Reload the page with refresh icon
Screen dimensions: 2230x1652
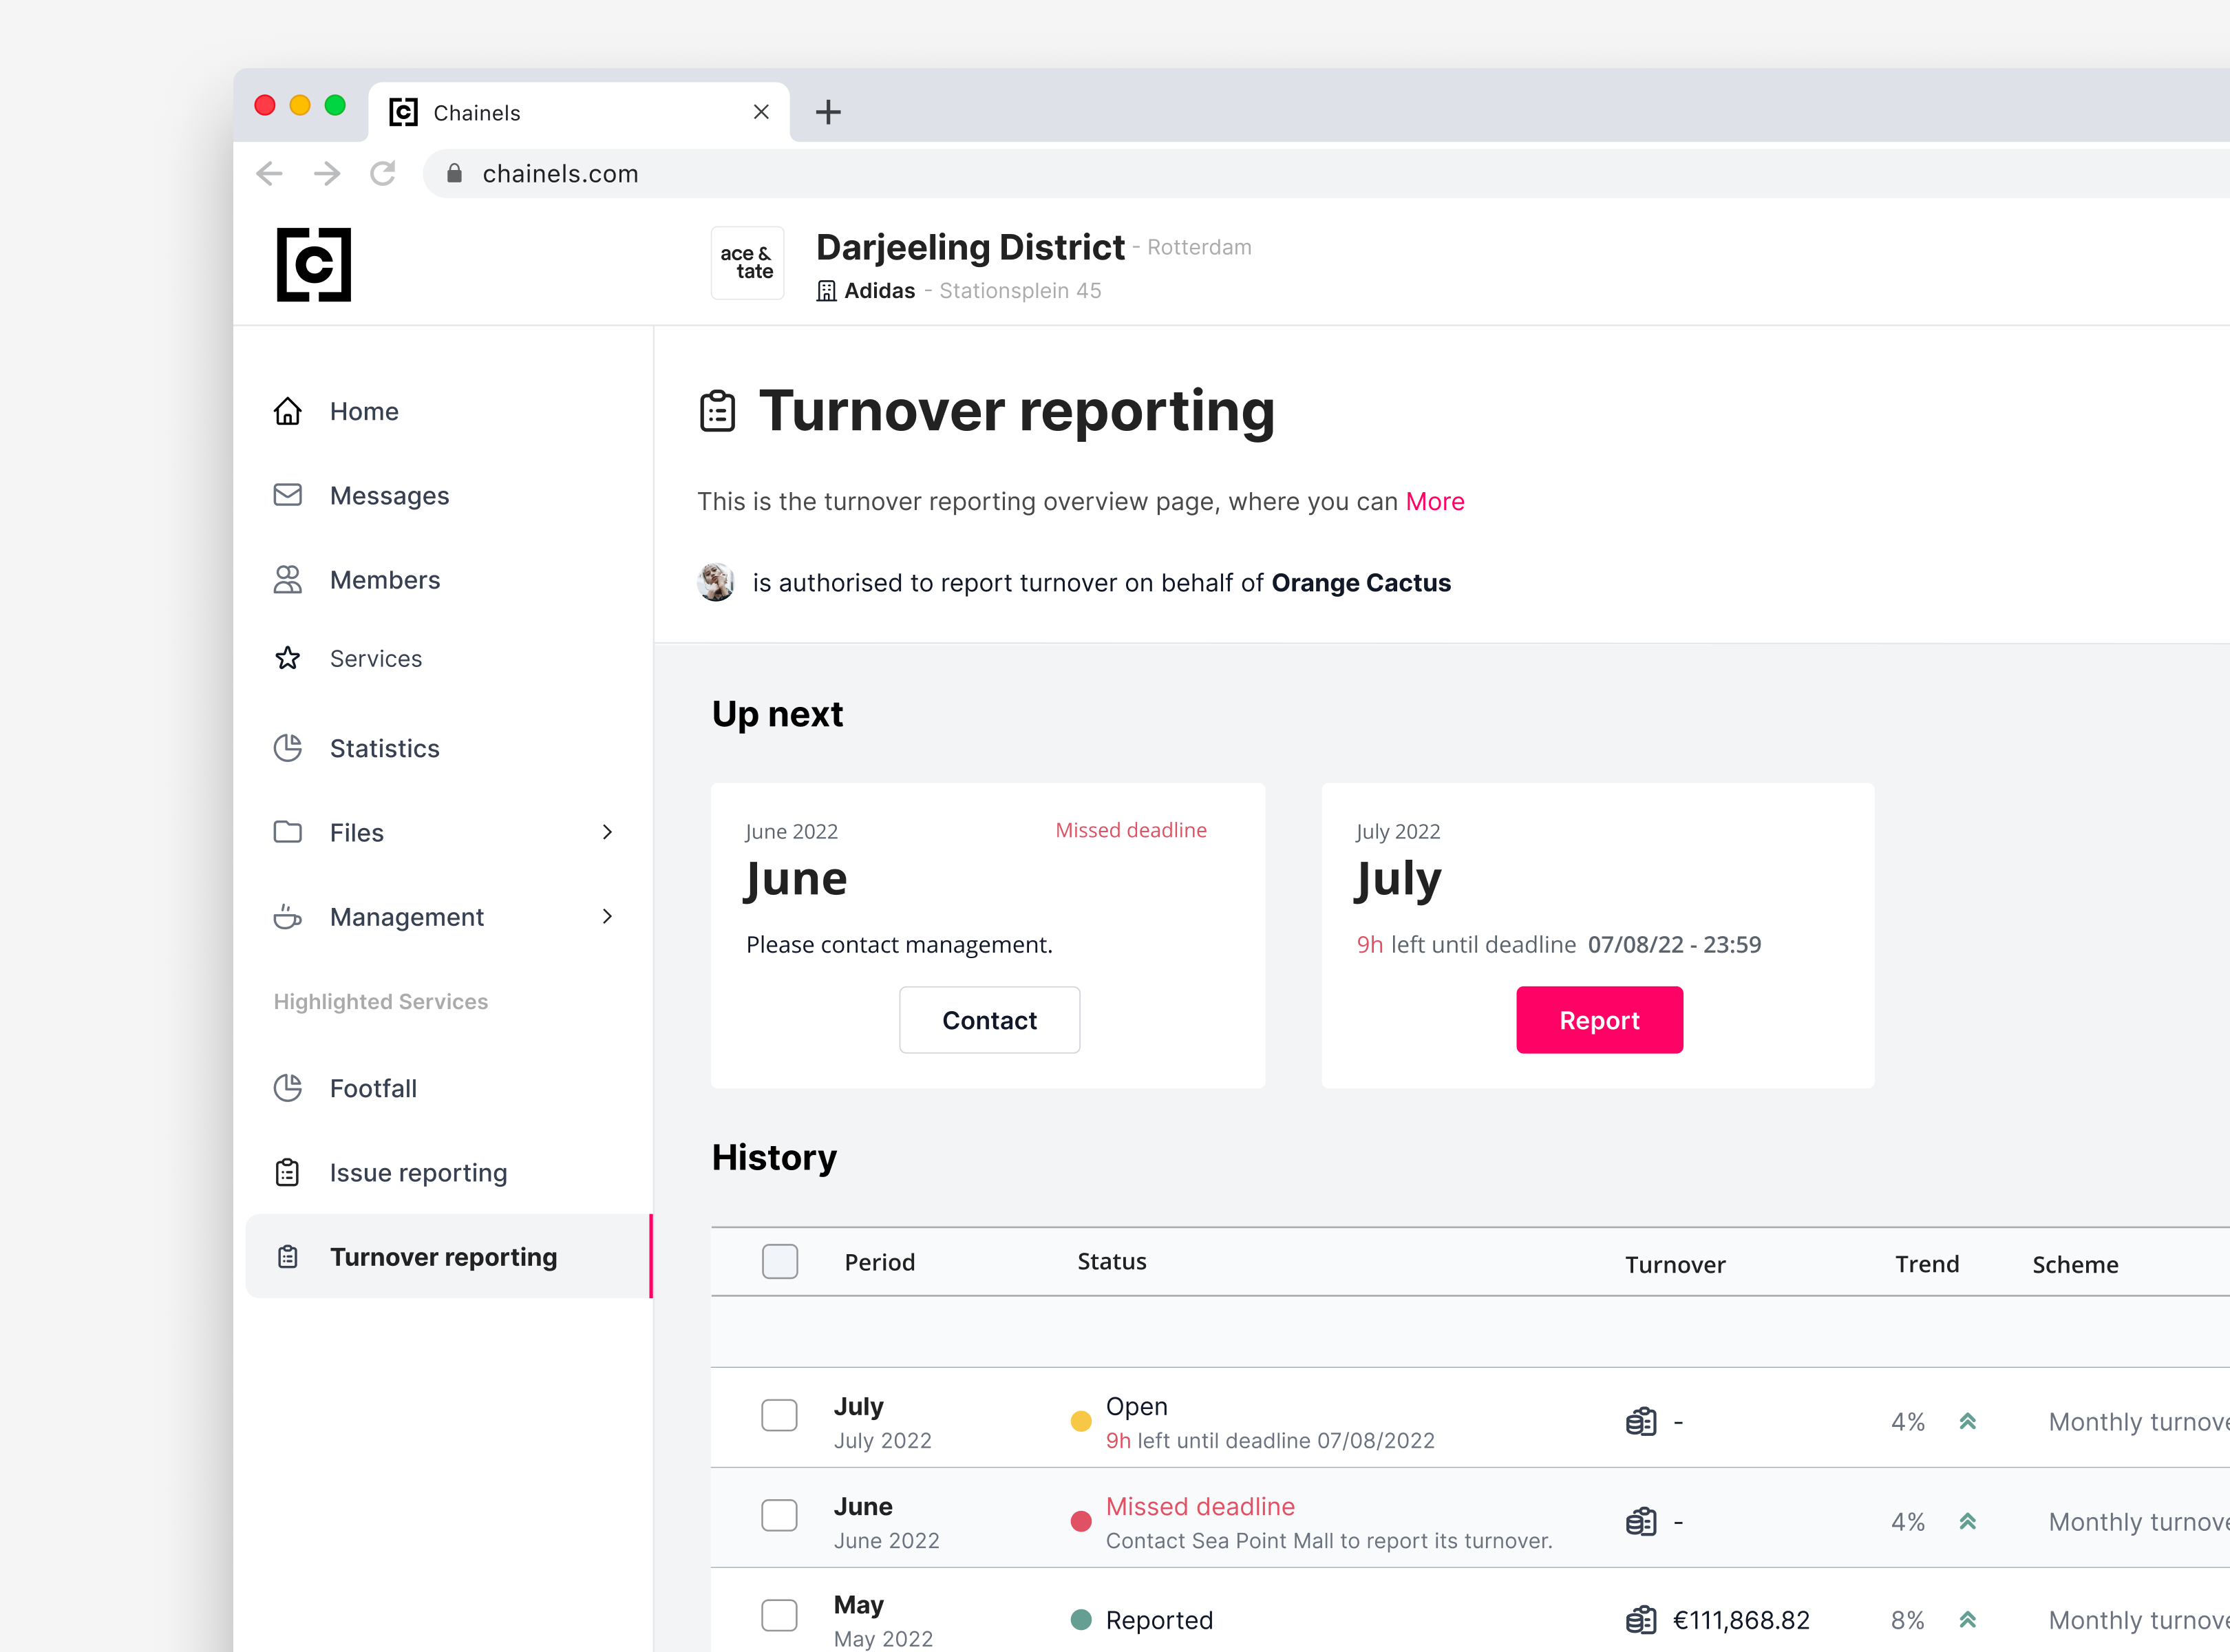point(383,173)
